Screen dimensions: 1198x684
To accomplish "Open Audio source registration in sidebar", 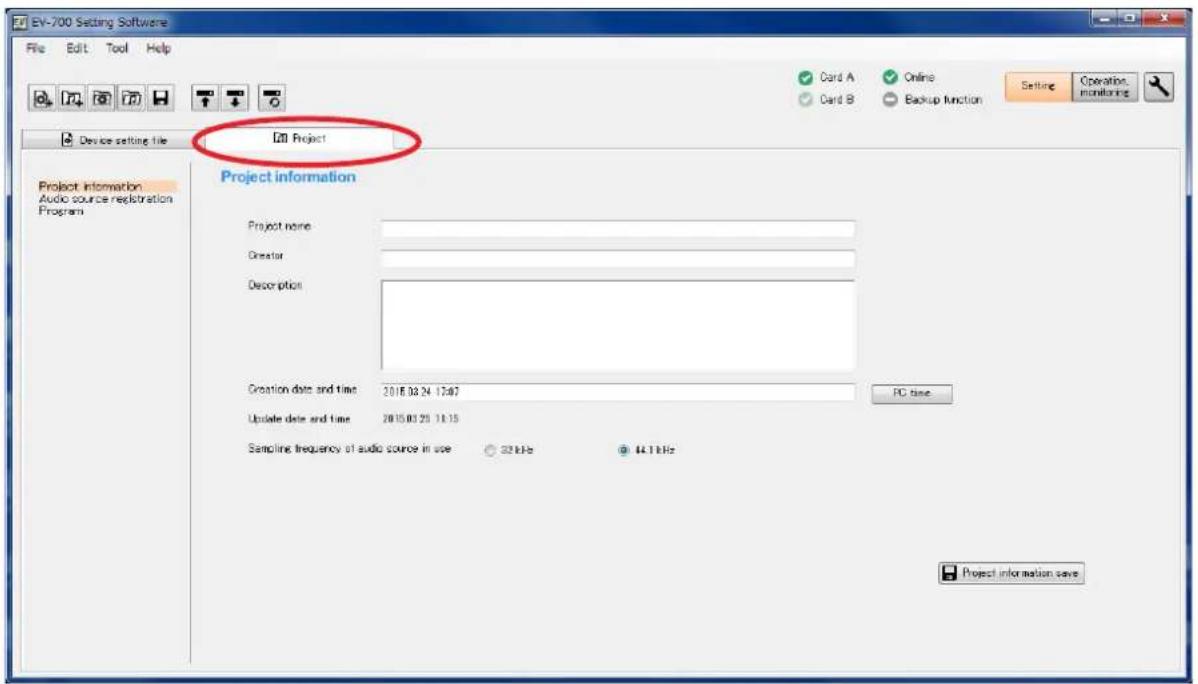I will 105,199.
